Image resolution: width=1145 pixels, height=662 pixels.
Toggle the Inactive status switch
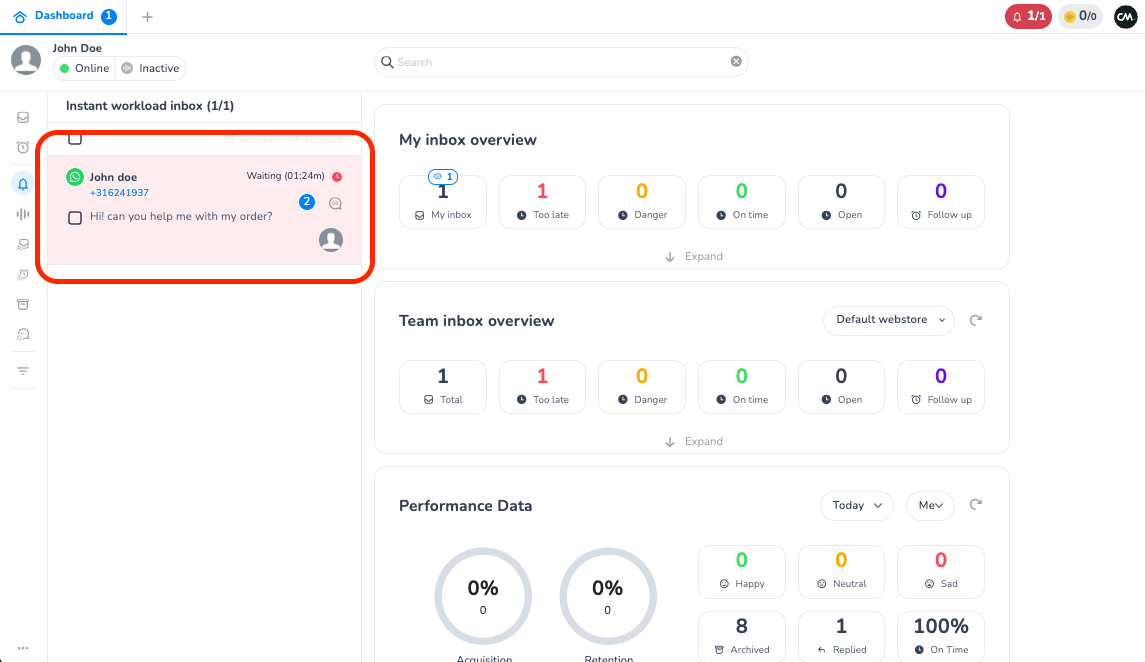click(x=151, y=68)
